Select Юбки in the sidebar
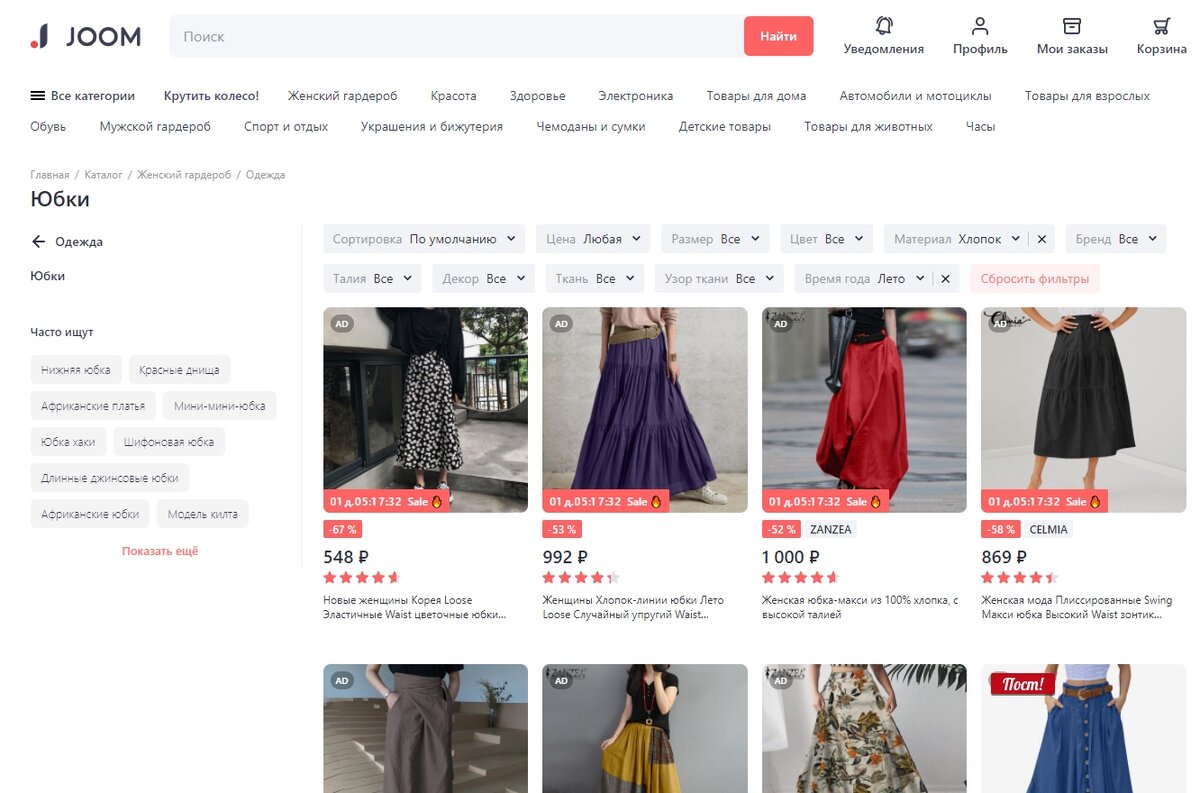Viewport: 1200px width, 793px height. [48, 275]
